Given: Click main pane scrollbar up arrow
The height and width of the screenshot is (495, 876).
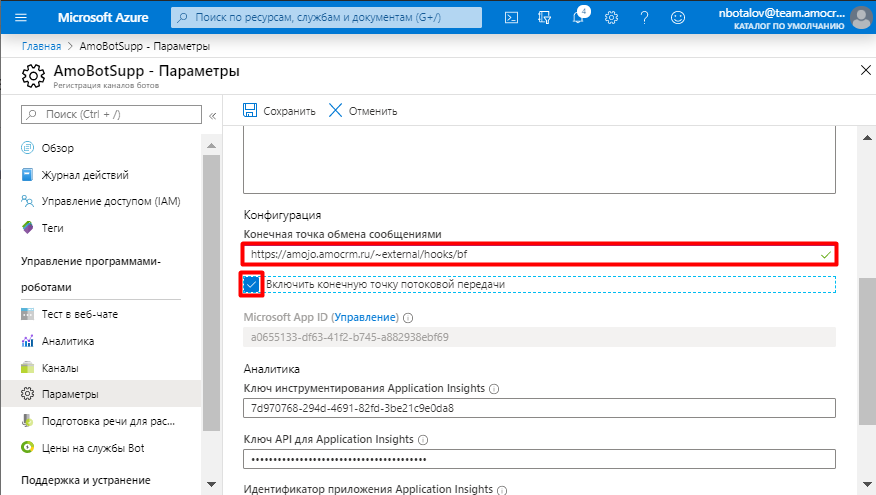Looking at the screenshot, I should (867, 137).
